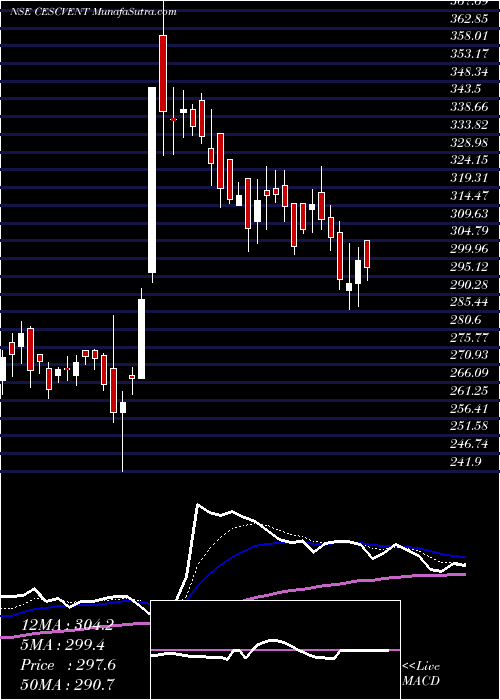Click the 246.74 price axis label
Viewport: 500px width, 700px height.
[470, 444]
